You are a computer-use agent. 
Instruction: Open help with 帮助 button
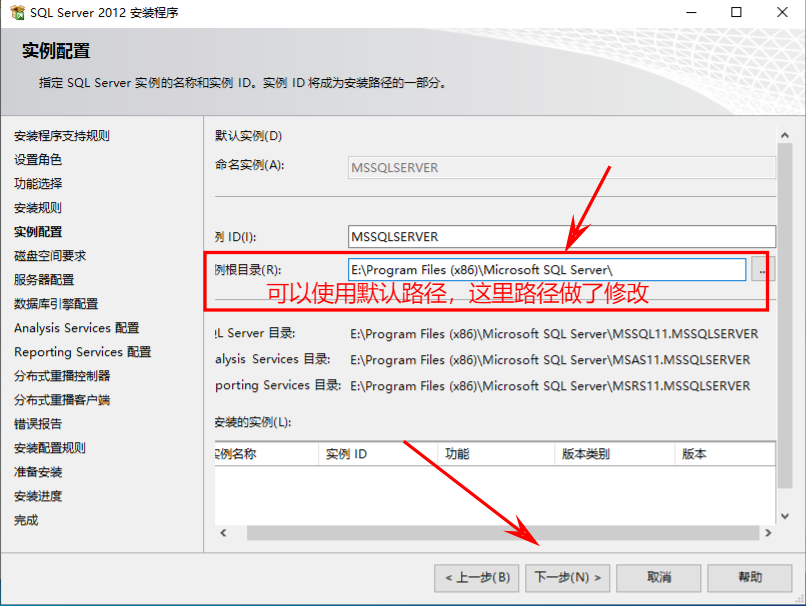[749, 578]
